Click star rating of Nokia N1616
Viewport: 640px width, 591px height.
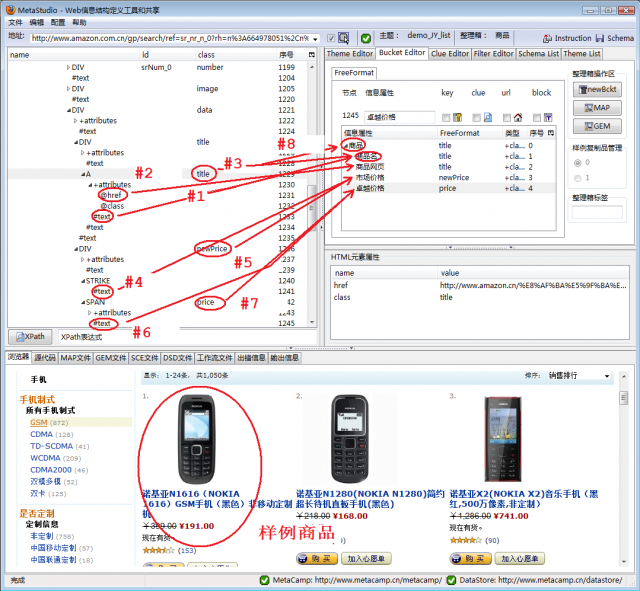[158, 551]
